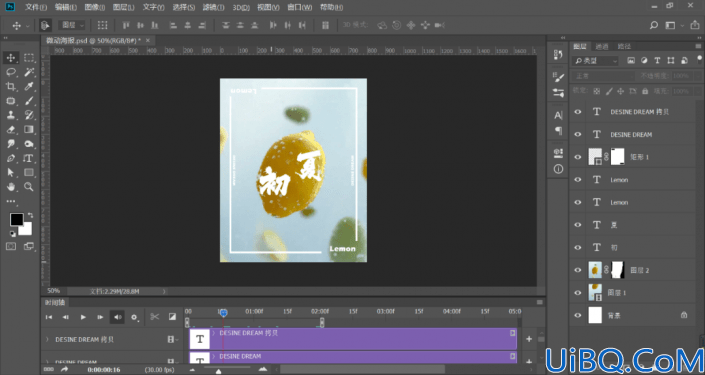The width and height of the screenshot is (705, 375).
Task: Click the timeline zoom slider
Action: pos(219,371)
